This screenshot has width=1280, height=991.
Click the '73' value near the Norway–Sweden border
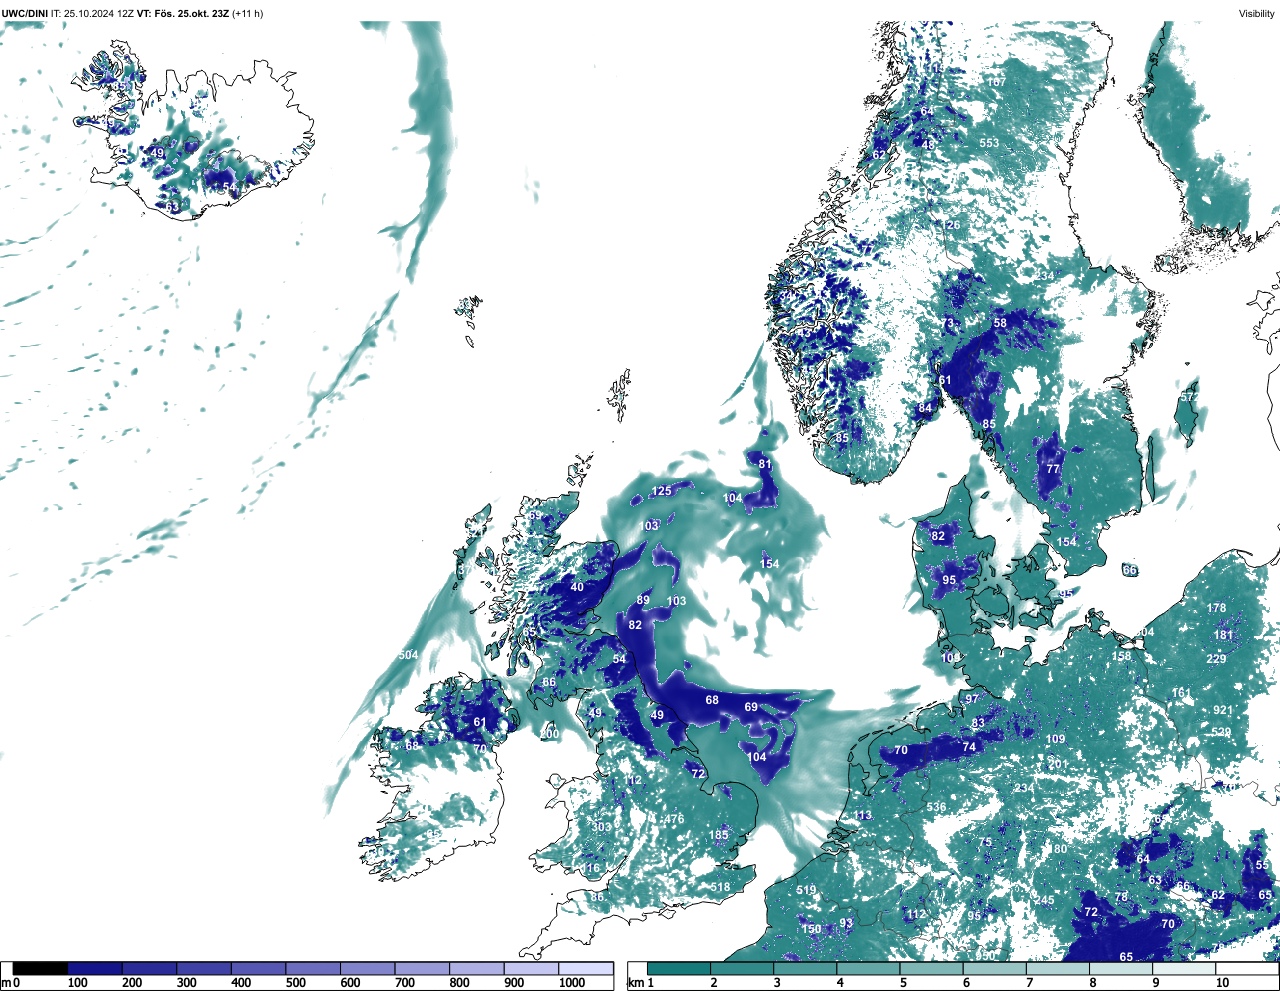click(x=949, y=323)
